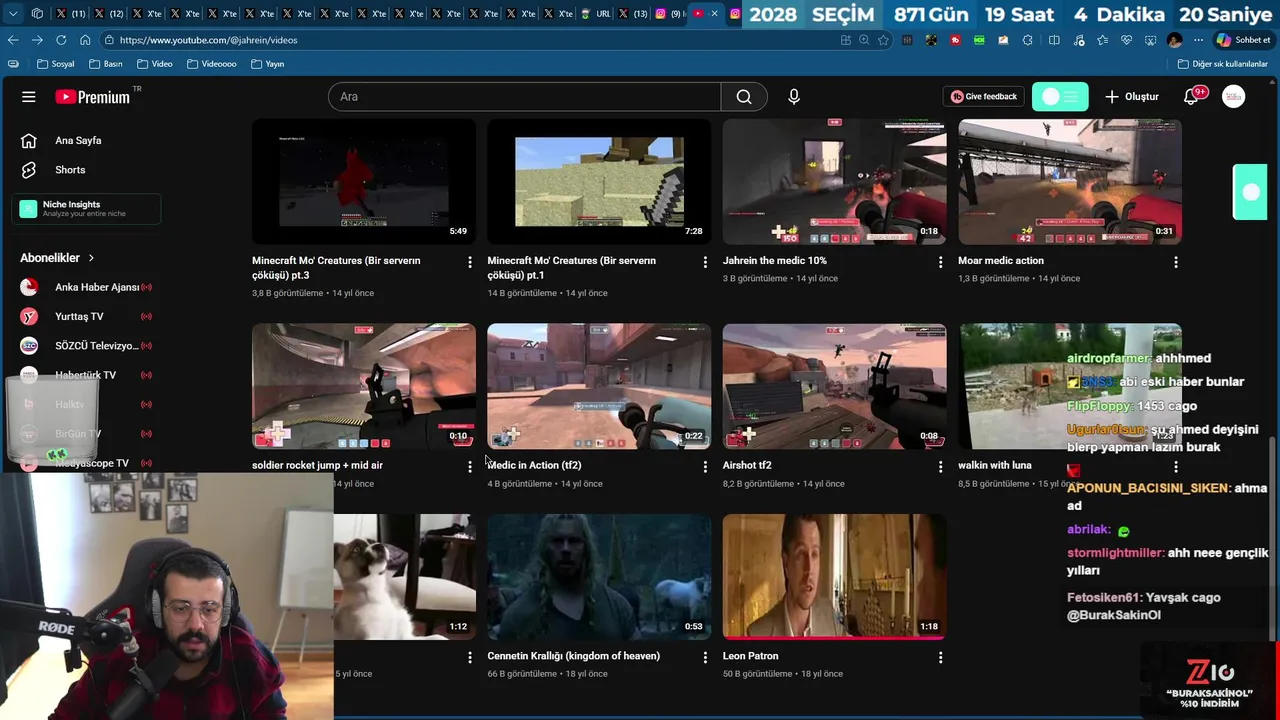Click the browser address bar URL
The height and width of the screenshot is (720, 1280).
pyautogui.click(x=208, y=40)
